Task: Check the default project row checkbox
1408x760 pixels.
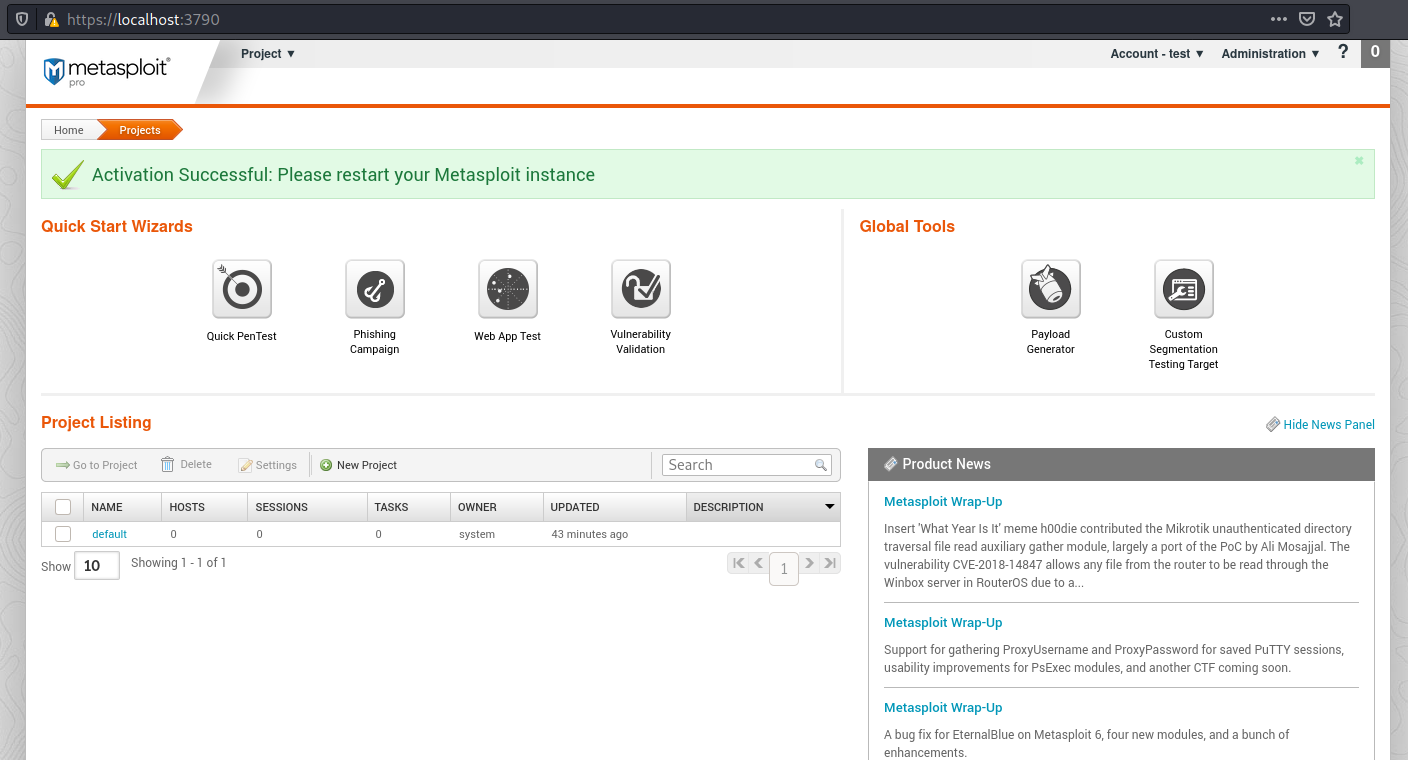Action: click(63, 534)
